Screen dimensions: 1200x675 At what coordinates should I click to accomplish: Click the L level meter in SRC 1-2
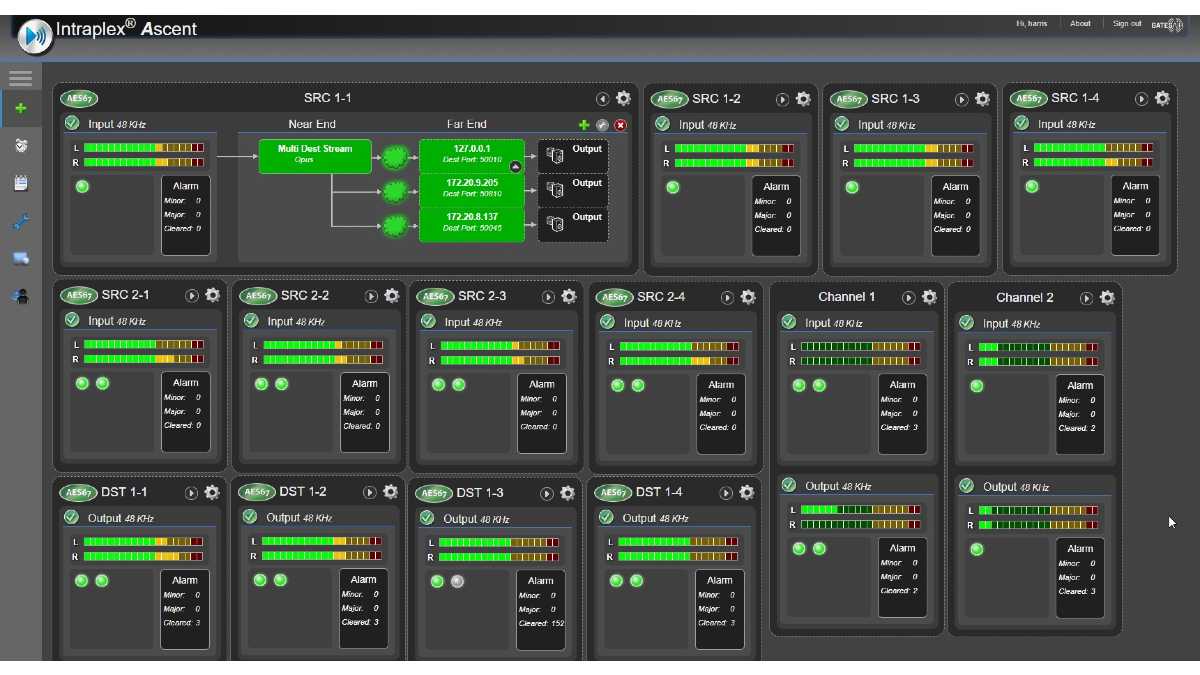point(734,149)
